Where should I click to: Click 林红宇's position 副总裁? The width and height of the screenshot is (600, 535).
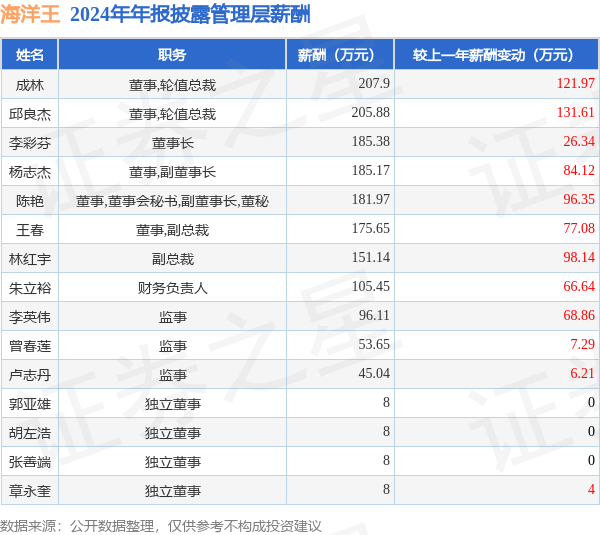pyautogui.click(x=173, y=259)
